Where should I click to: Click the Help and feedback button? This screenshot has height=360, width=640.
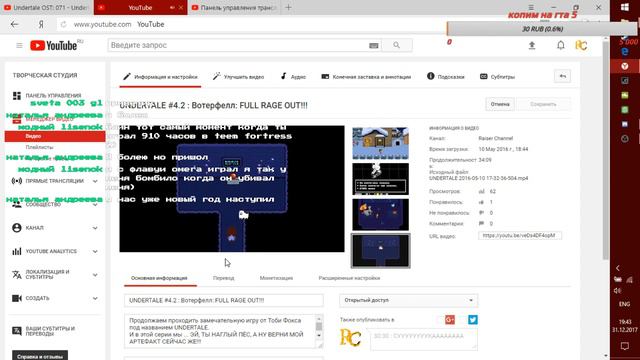[40, 356]
